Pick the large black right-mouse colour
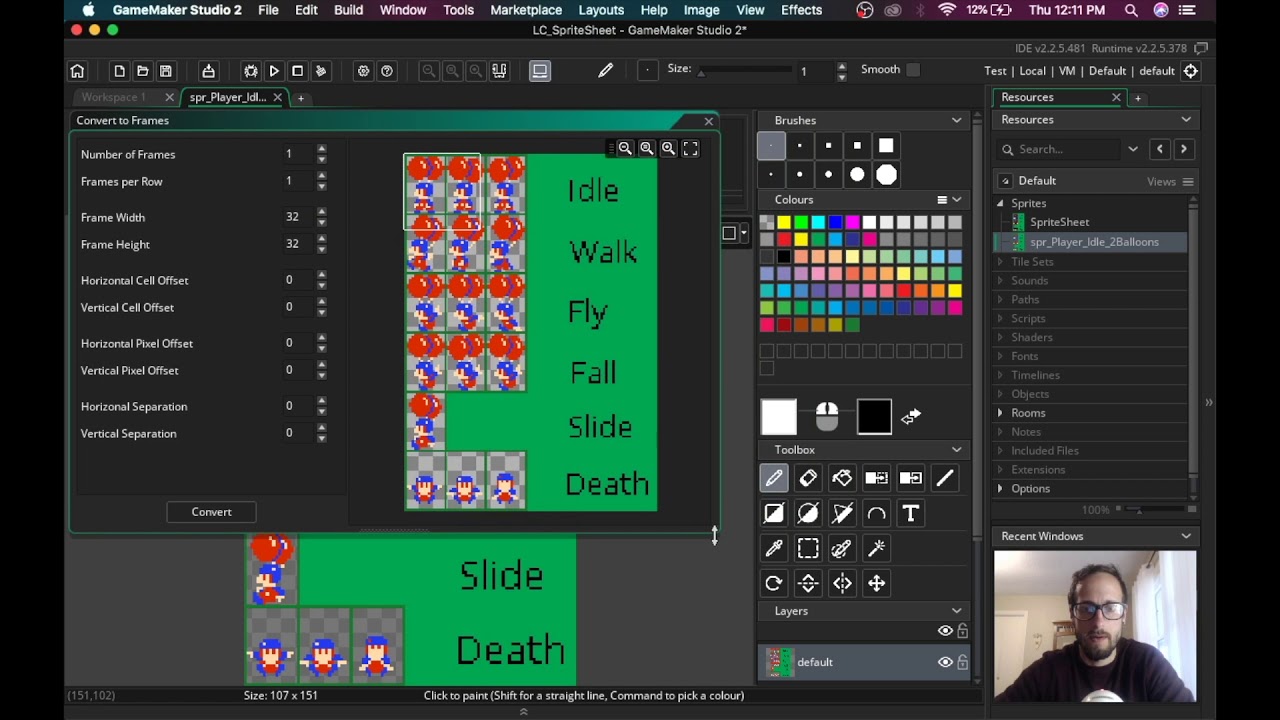This screenshot has height=720, width=1280. [x=874, y=417]
